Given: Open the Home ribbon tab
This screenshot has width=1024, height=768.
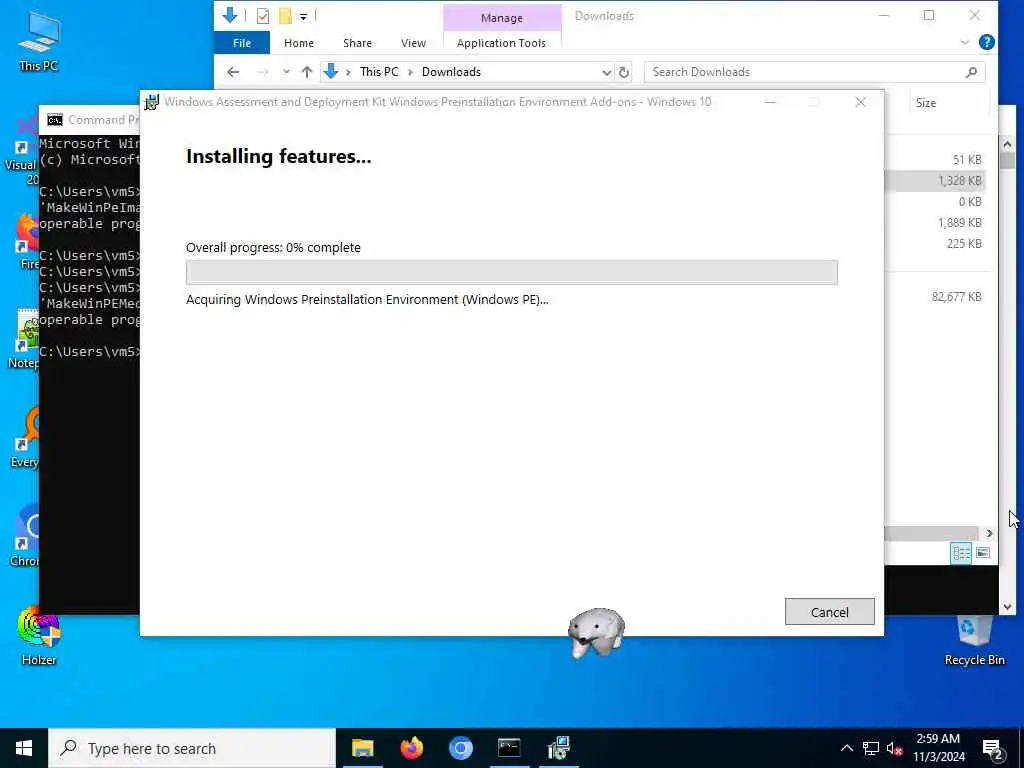Looking at the screenshot, I should point(298,43).
